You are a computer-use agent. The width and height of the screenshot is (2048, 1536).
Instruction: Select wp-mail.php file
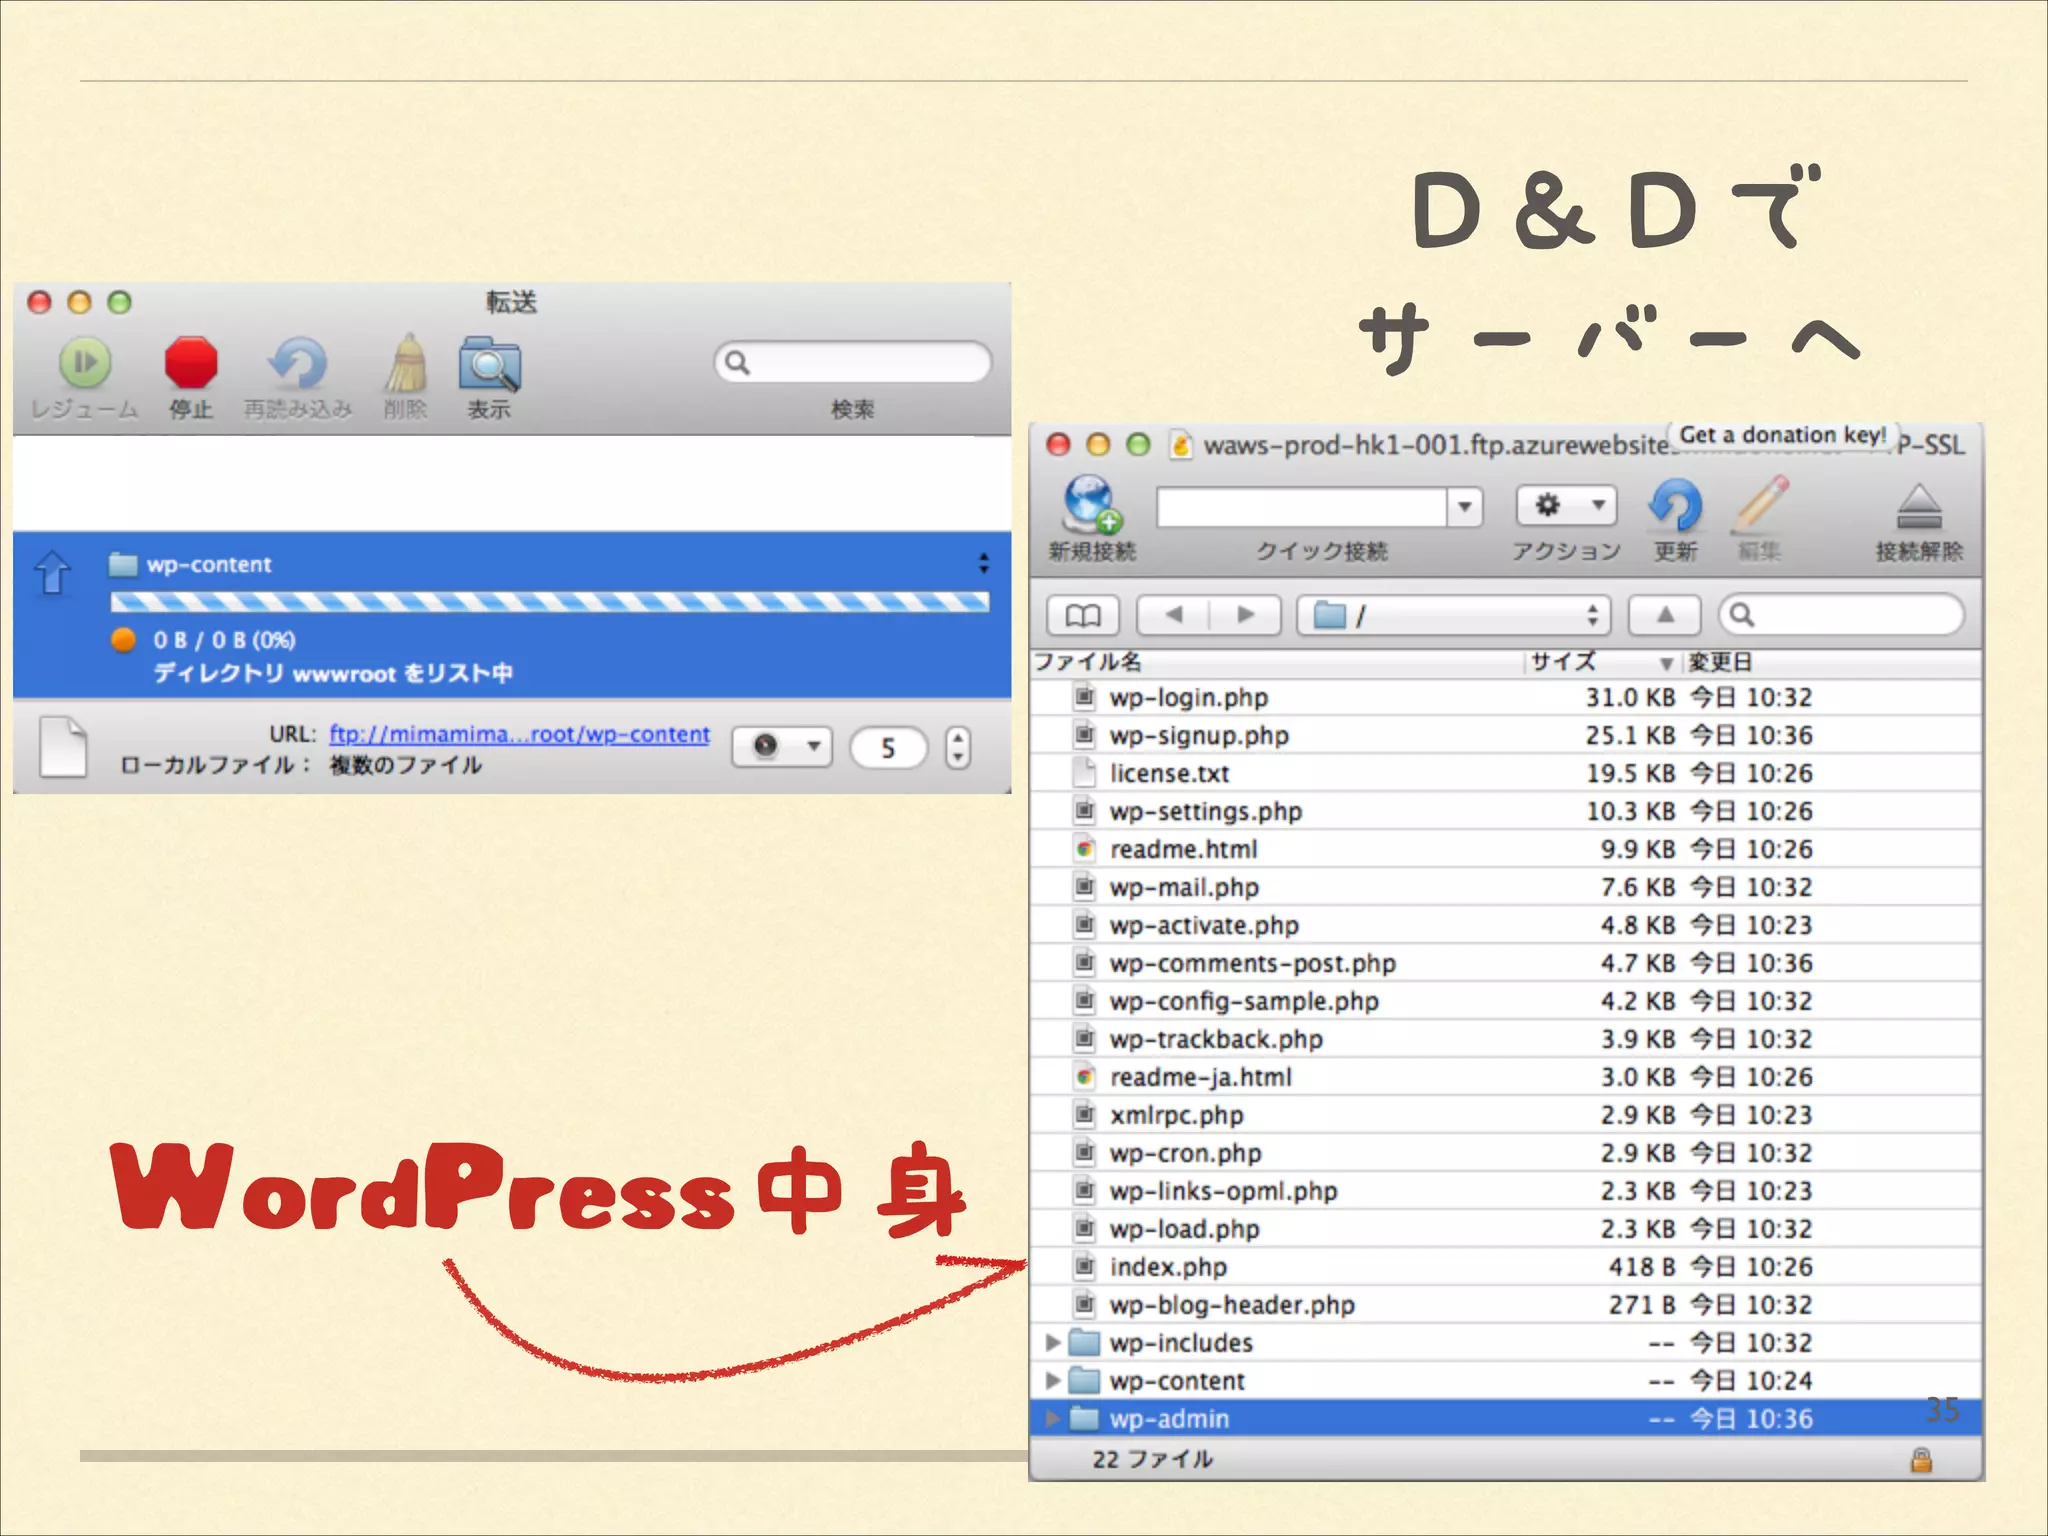coord(1506,887)
